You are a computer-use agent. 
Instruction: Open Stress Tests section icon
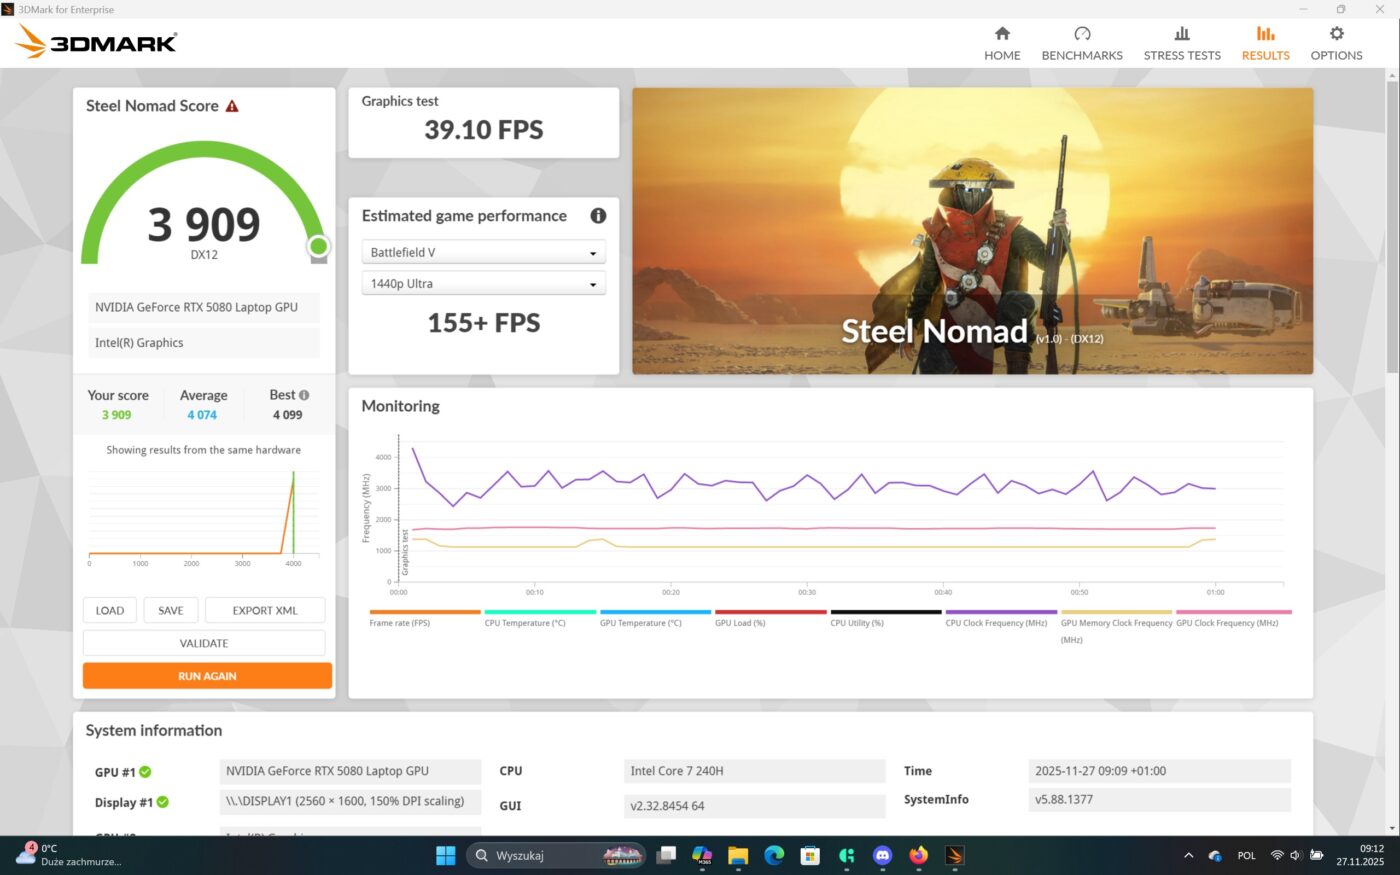1182,33
